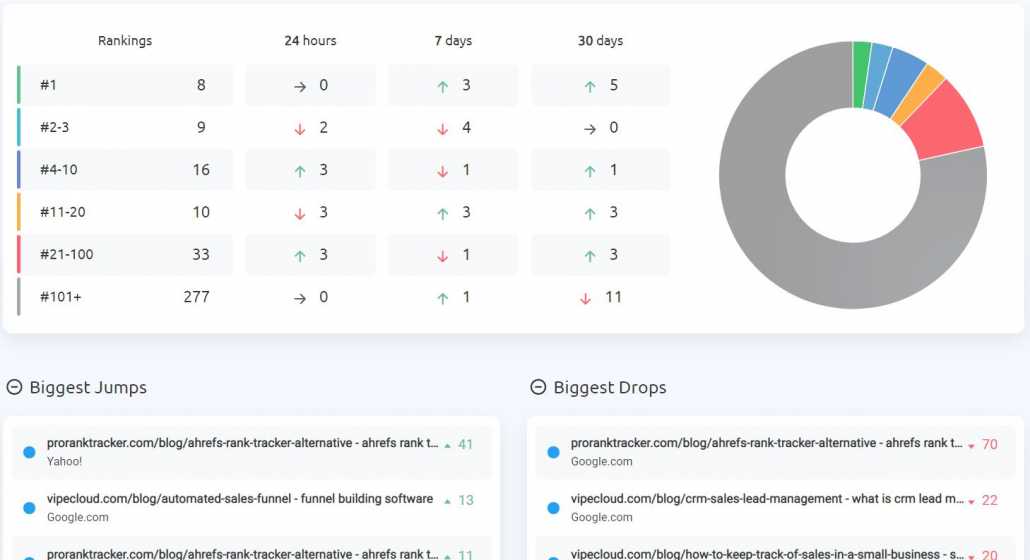Click the 30 days column header
The image size is (1030, 560).
[x=600, y=41]
